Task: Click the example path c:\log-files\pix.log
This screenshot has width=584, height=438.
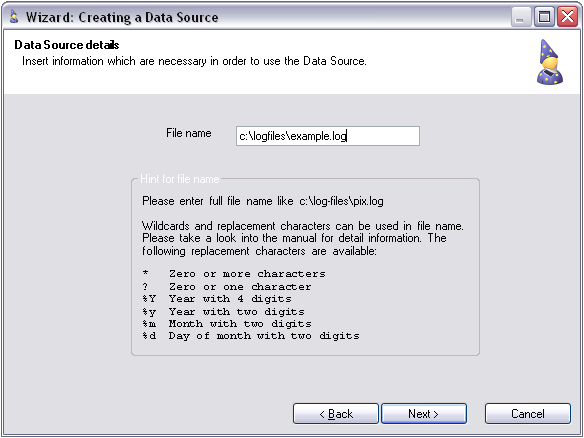Action: point(341,201)
